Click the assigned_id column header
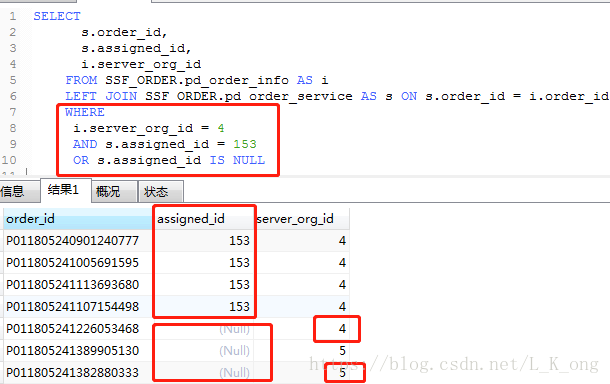Screen dimensions: 610x384 203,219
